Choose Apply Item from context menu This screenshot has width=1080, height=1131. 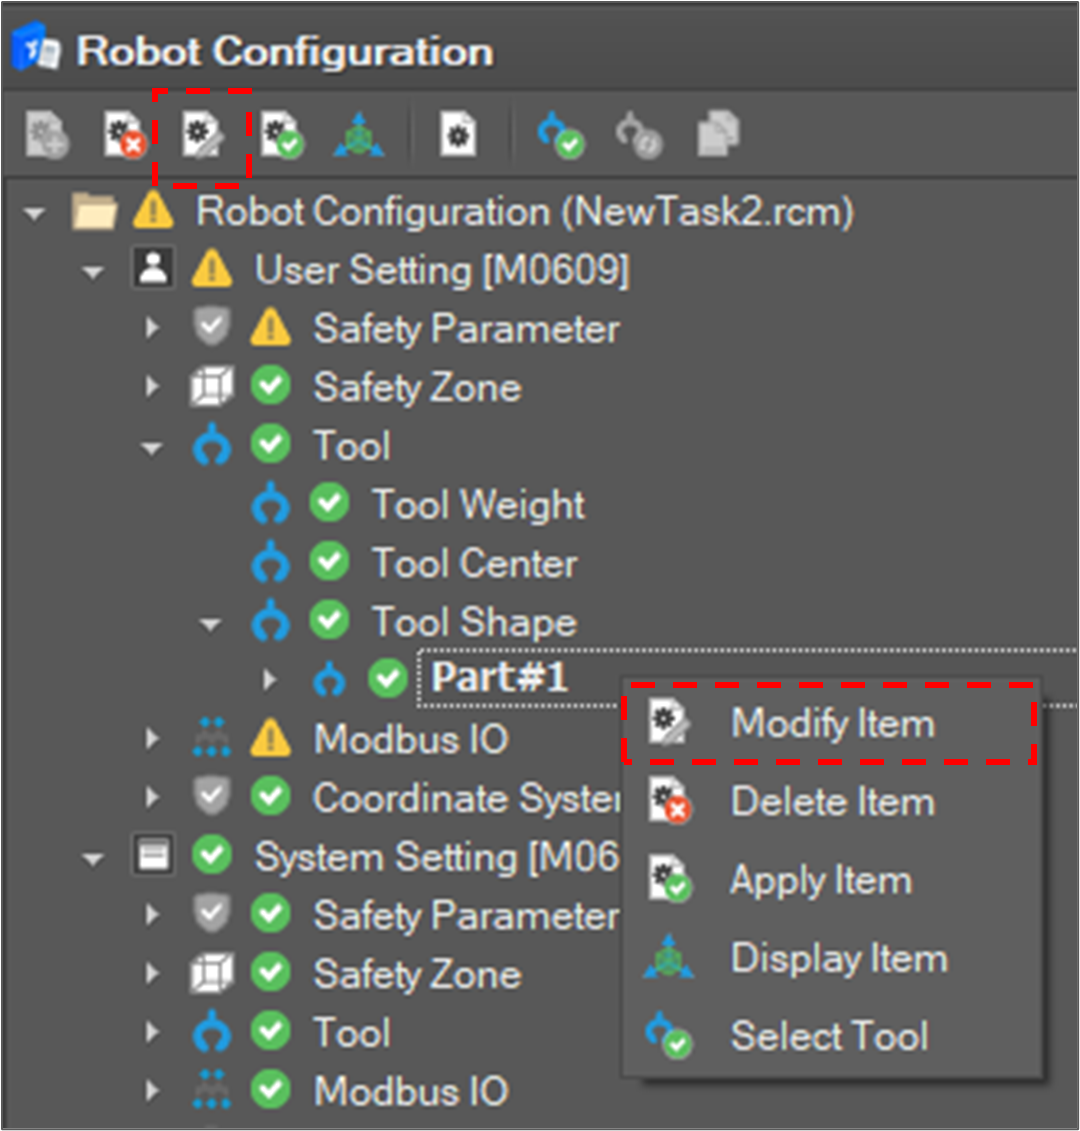(x=820, y=881)
